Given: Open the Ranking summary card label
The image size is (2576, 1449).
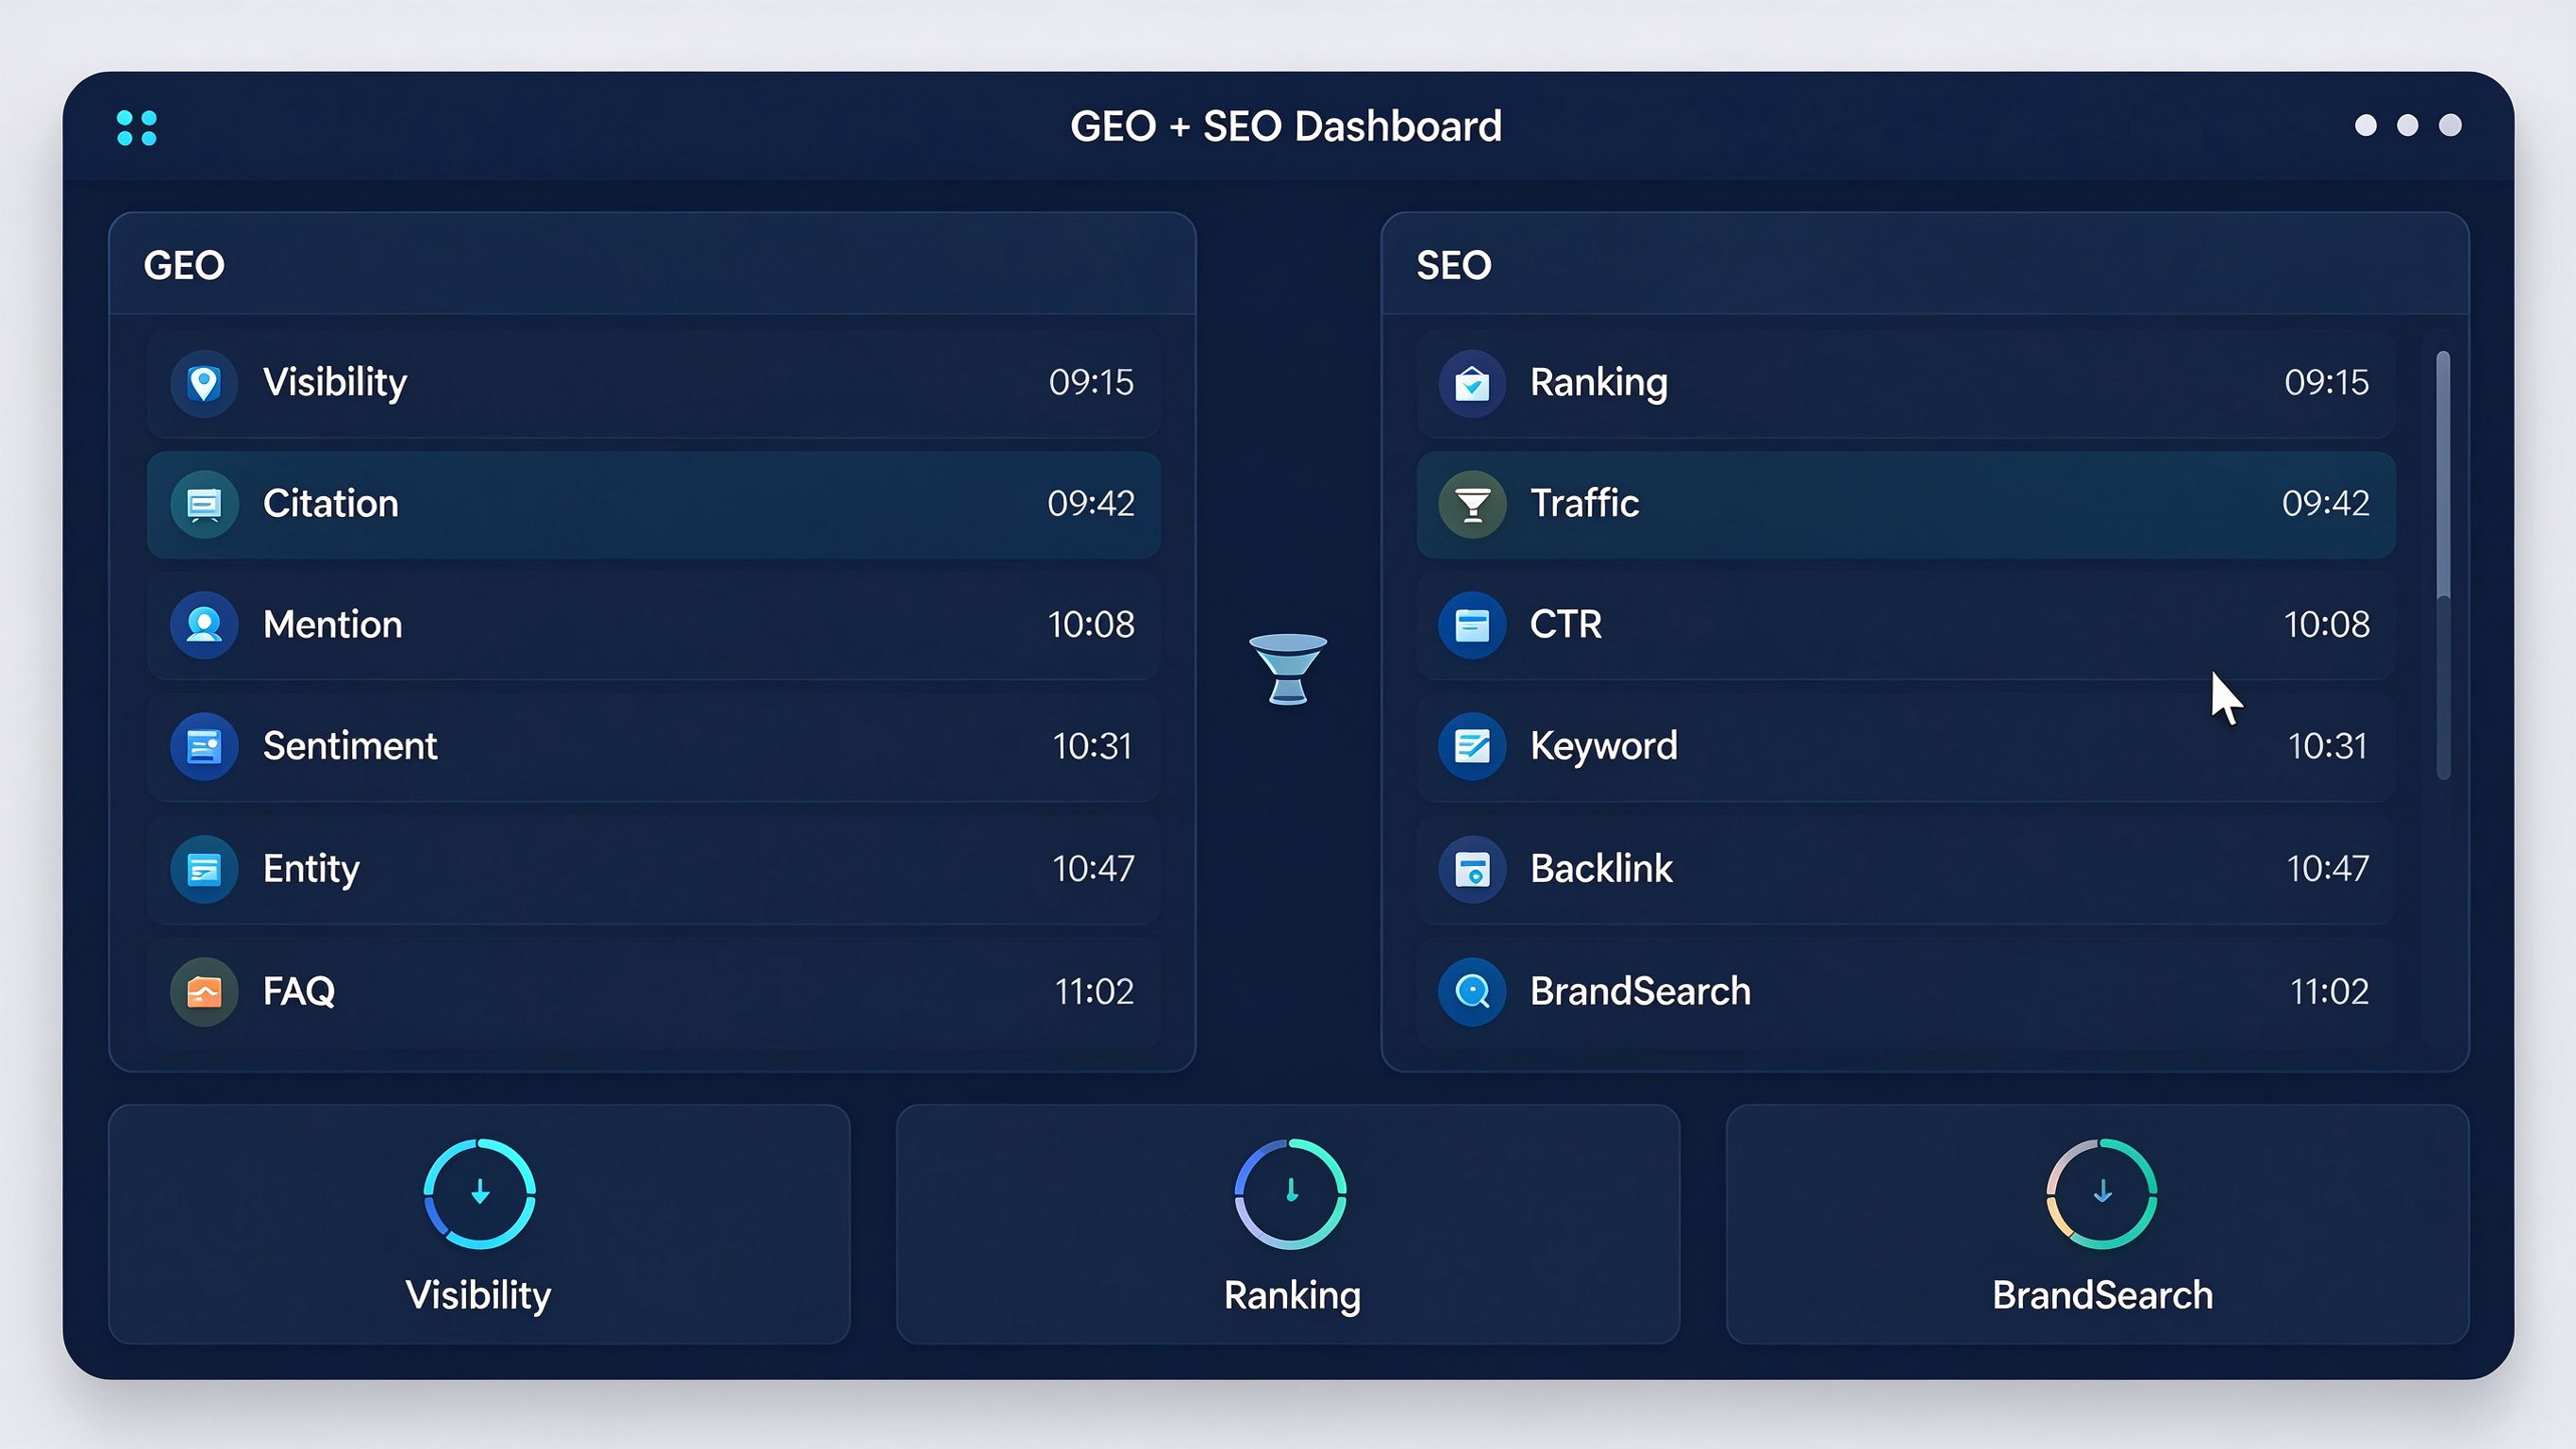Looking at the screenshot, I should (1292, 1296).
